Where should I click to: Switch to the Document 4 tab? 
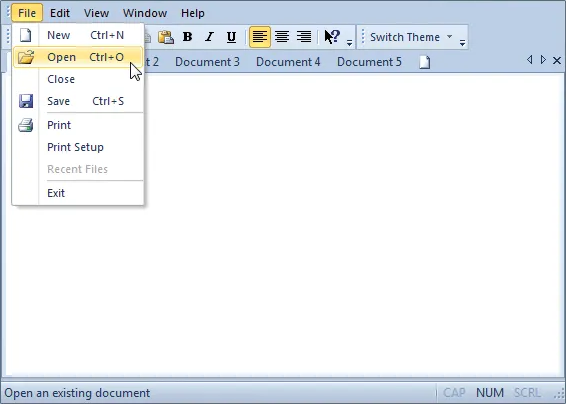point(288,62)
